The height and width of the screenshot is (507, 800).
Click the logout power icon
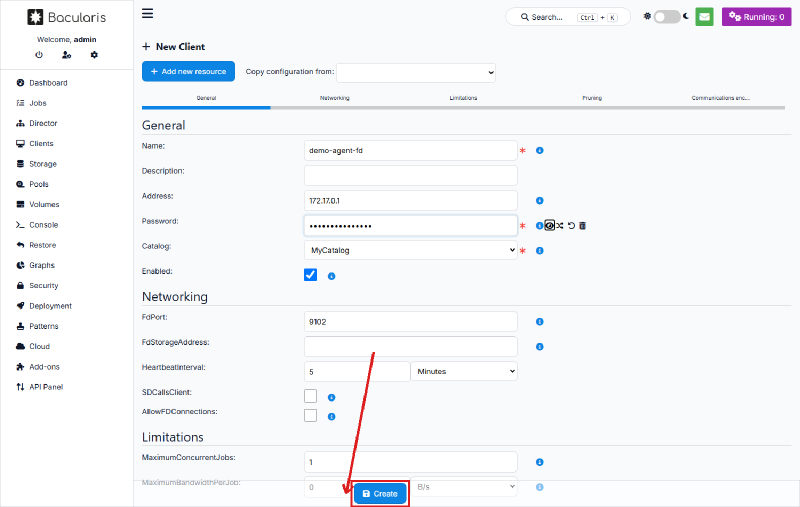[x=39, y=55]
